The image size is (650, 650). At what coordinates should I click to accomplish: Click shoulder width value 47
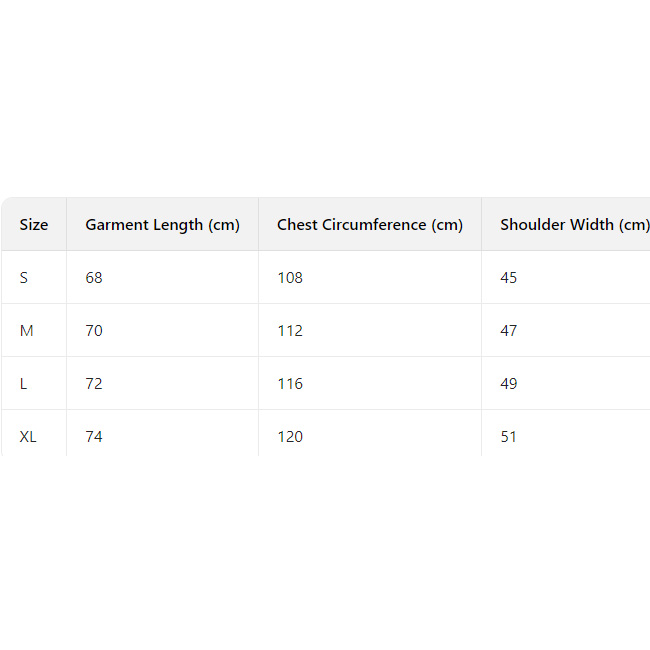(509, 331)
